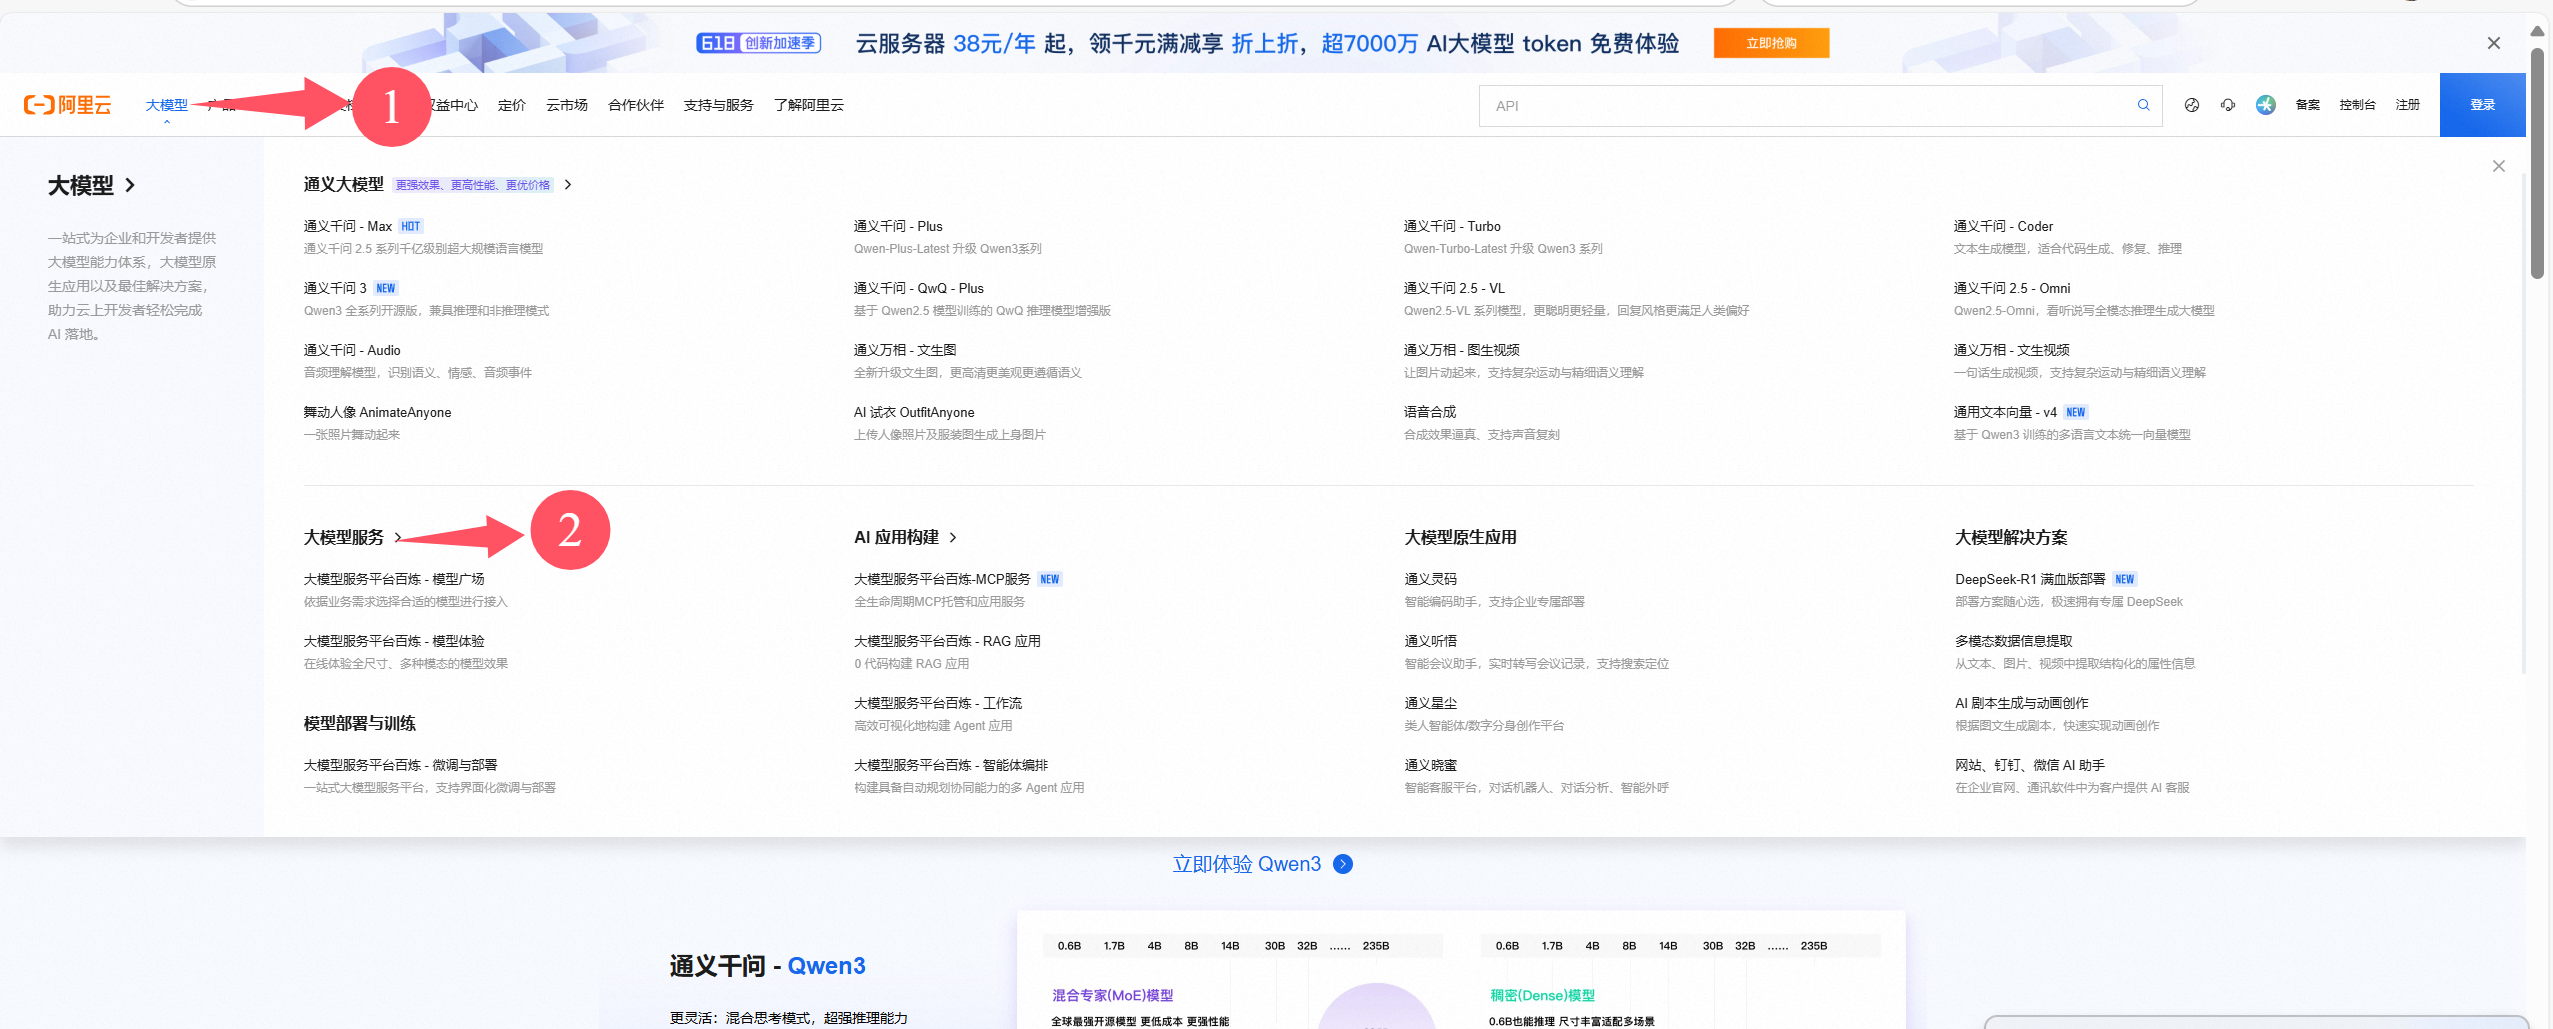The image size is (2553, 1029).
Task: Click the 立即体验 Qwen3 link
Action: tap(1246, 864)
